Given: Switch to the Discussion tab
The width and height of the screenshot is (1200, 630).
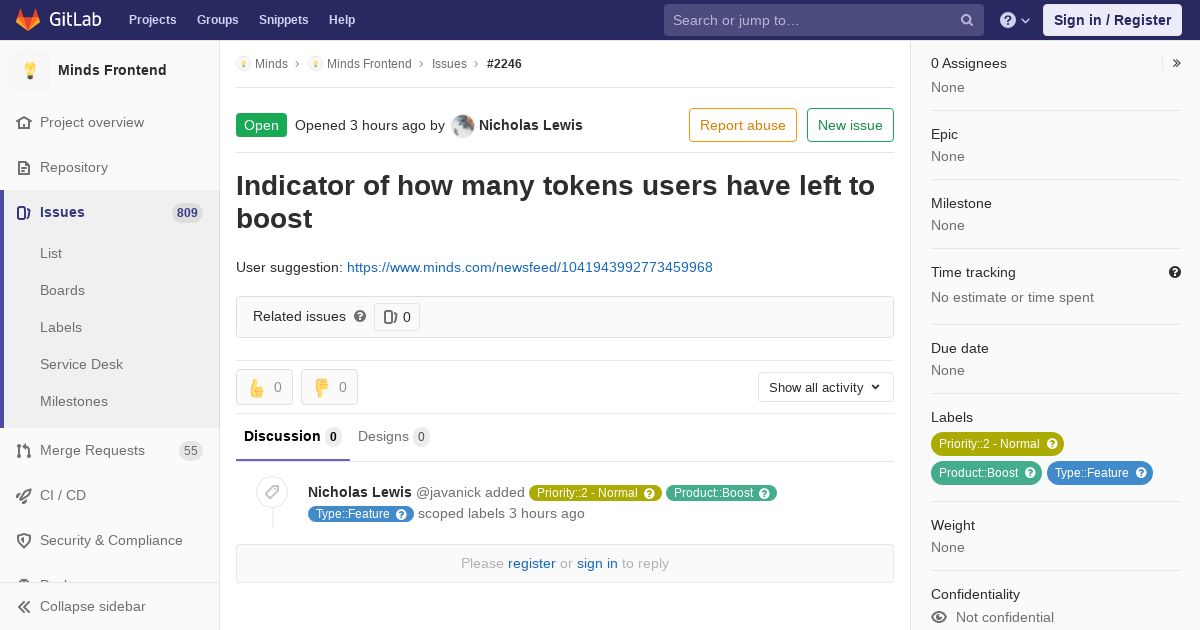Looking at the screenshot, I should point(293,436).
